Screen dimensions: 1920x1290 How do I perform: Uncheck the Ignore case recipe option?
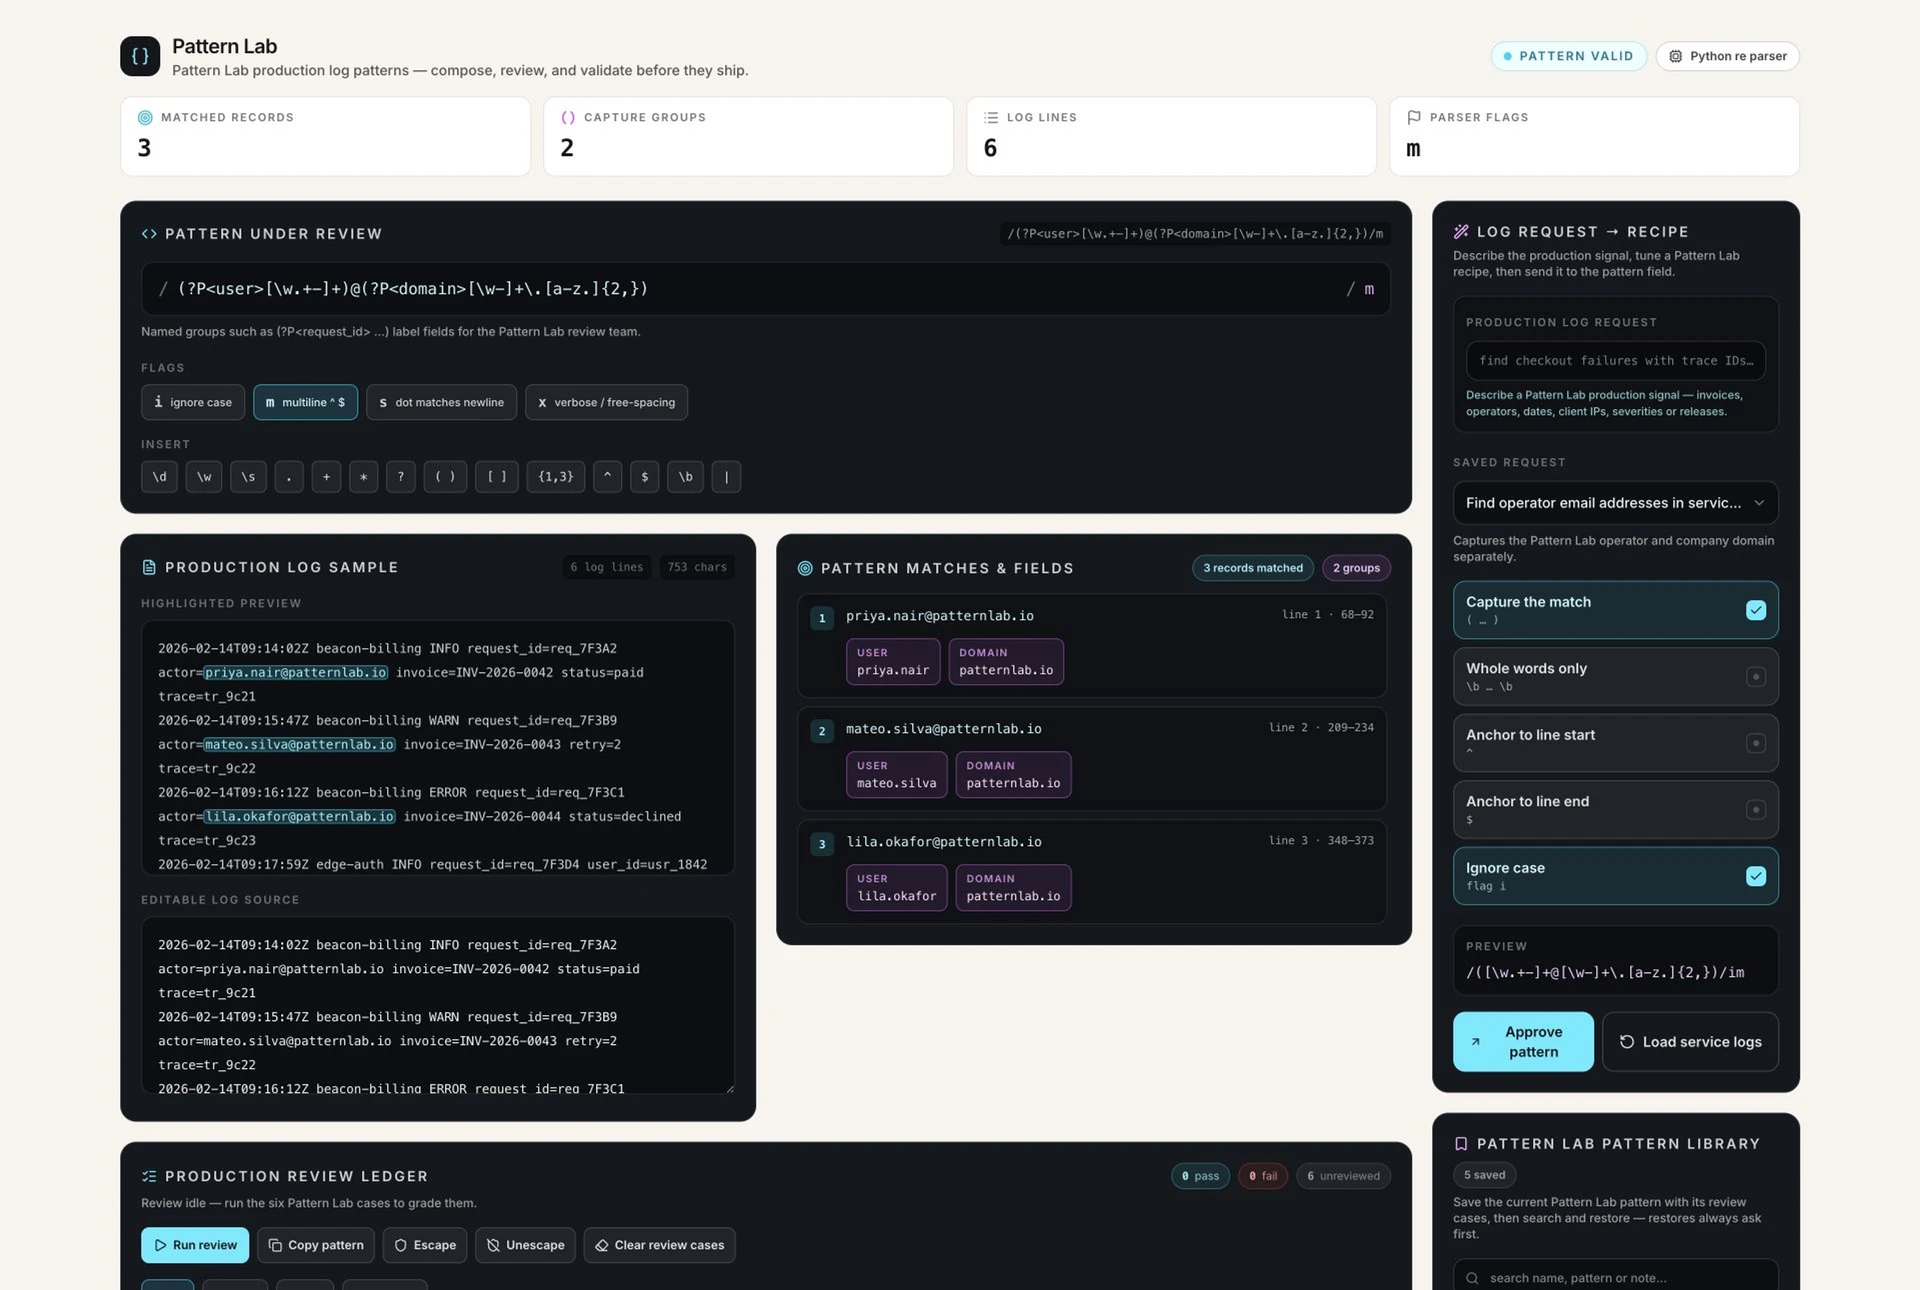point(1615,876)
